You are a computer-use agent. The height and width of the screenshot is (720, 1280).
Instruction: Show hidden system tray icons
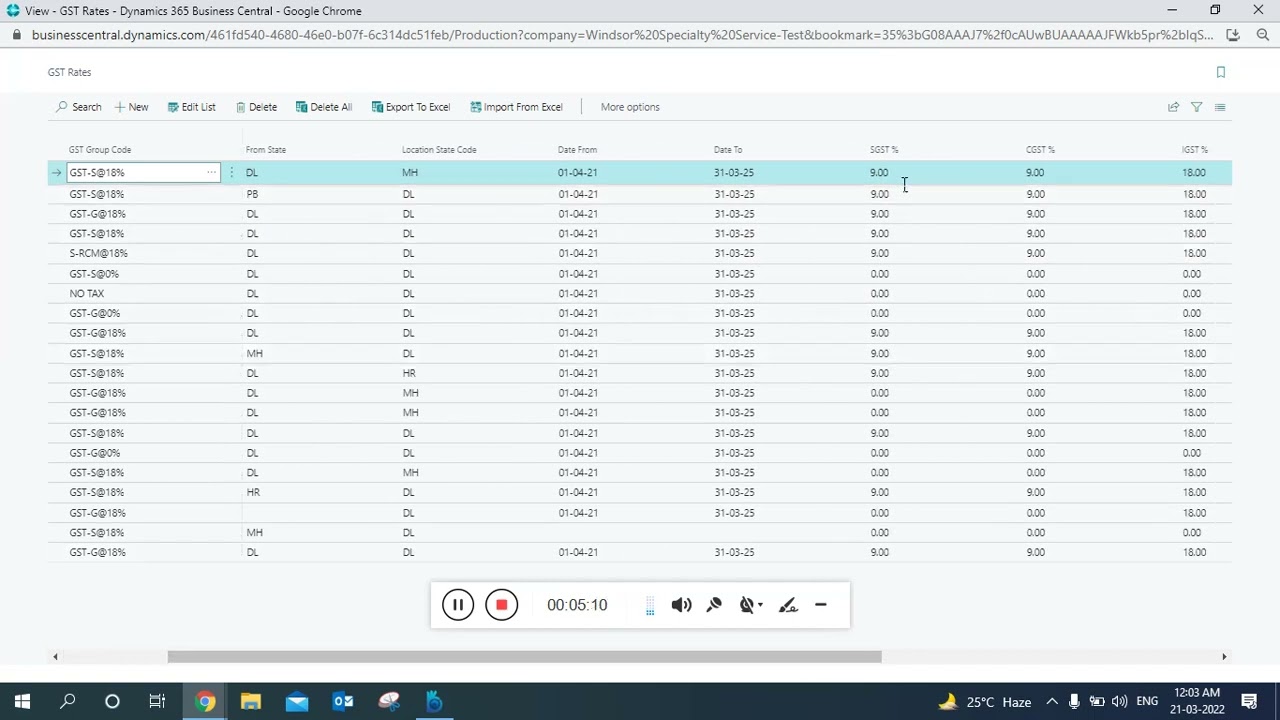click(x=1052, y=701)
